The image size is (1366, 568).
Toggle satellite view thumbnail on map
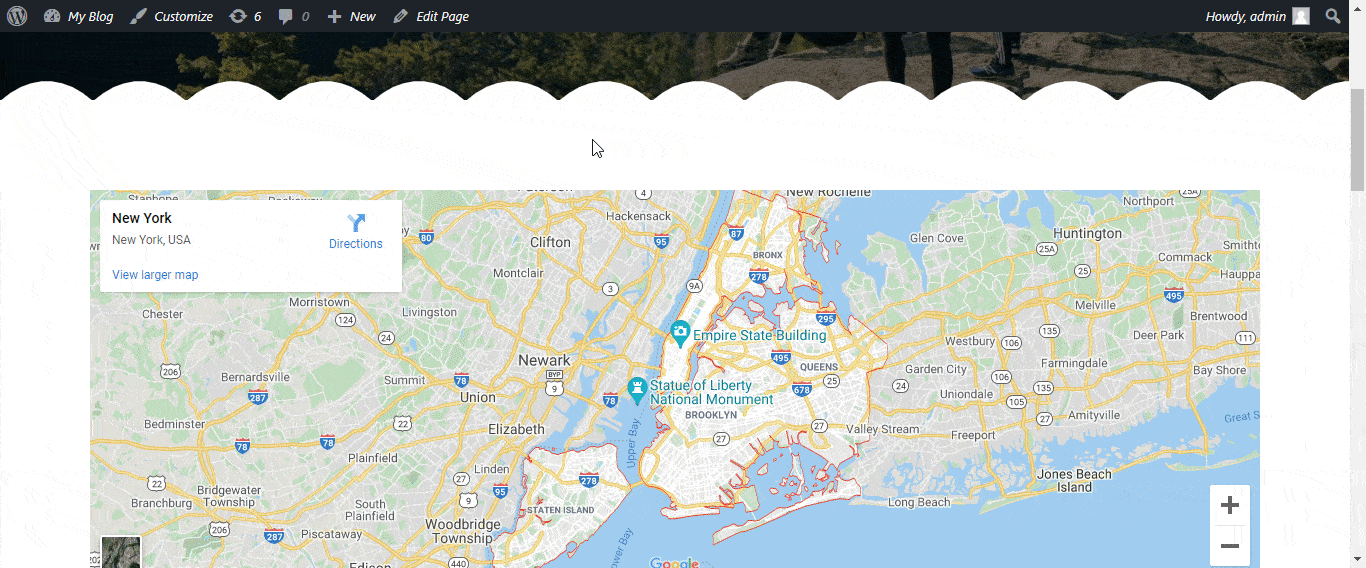121,552
